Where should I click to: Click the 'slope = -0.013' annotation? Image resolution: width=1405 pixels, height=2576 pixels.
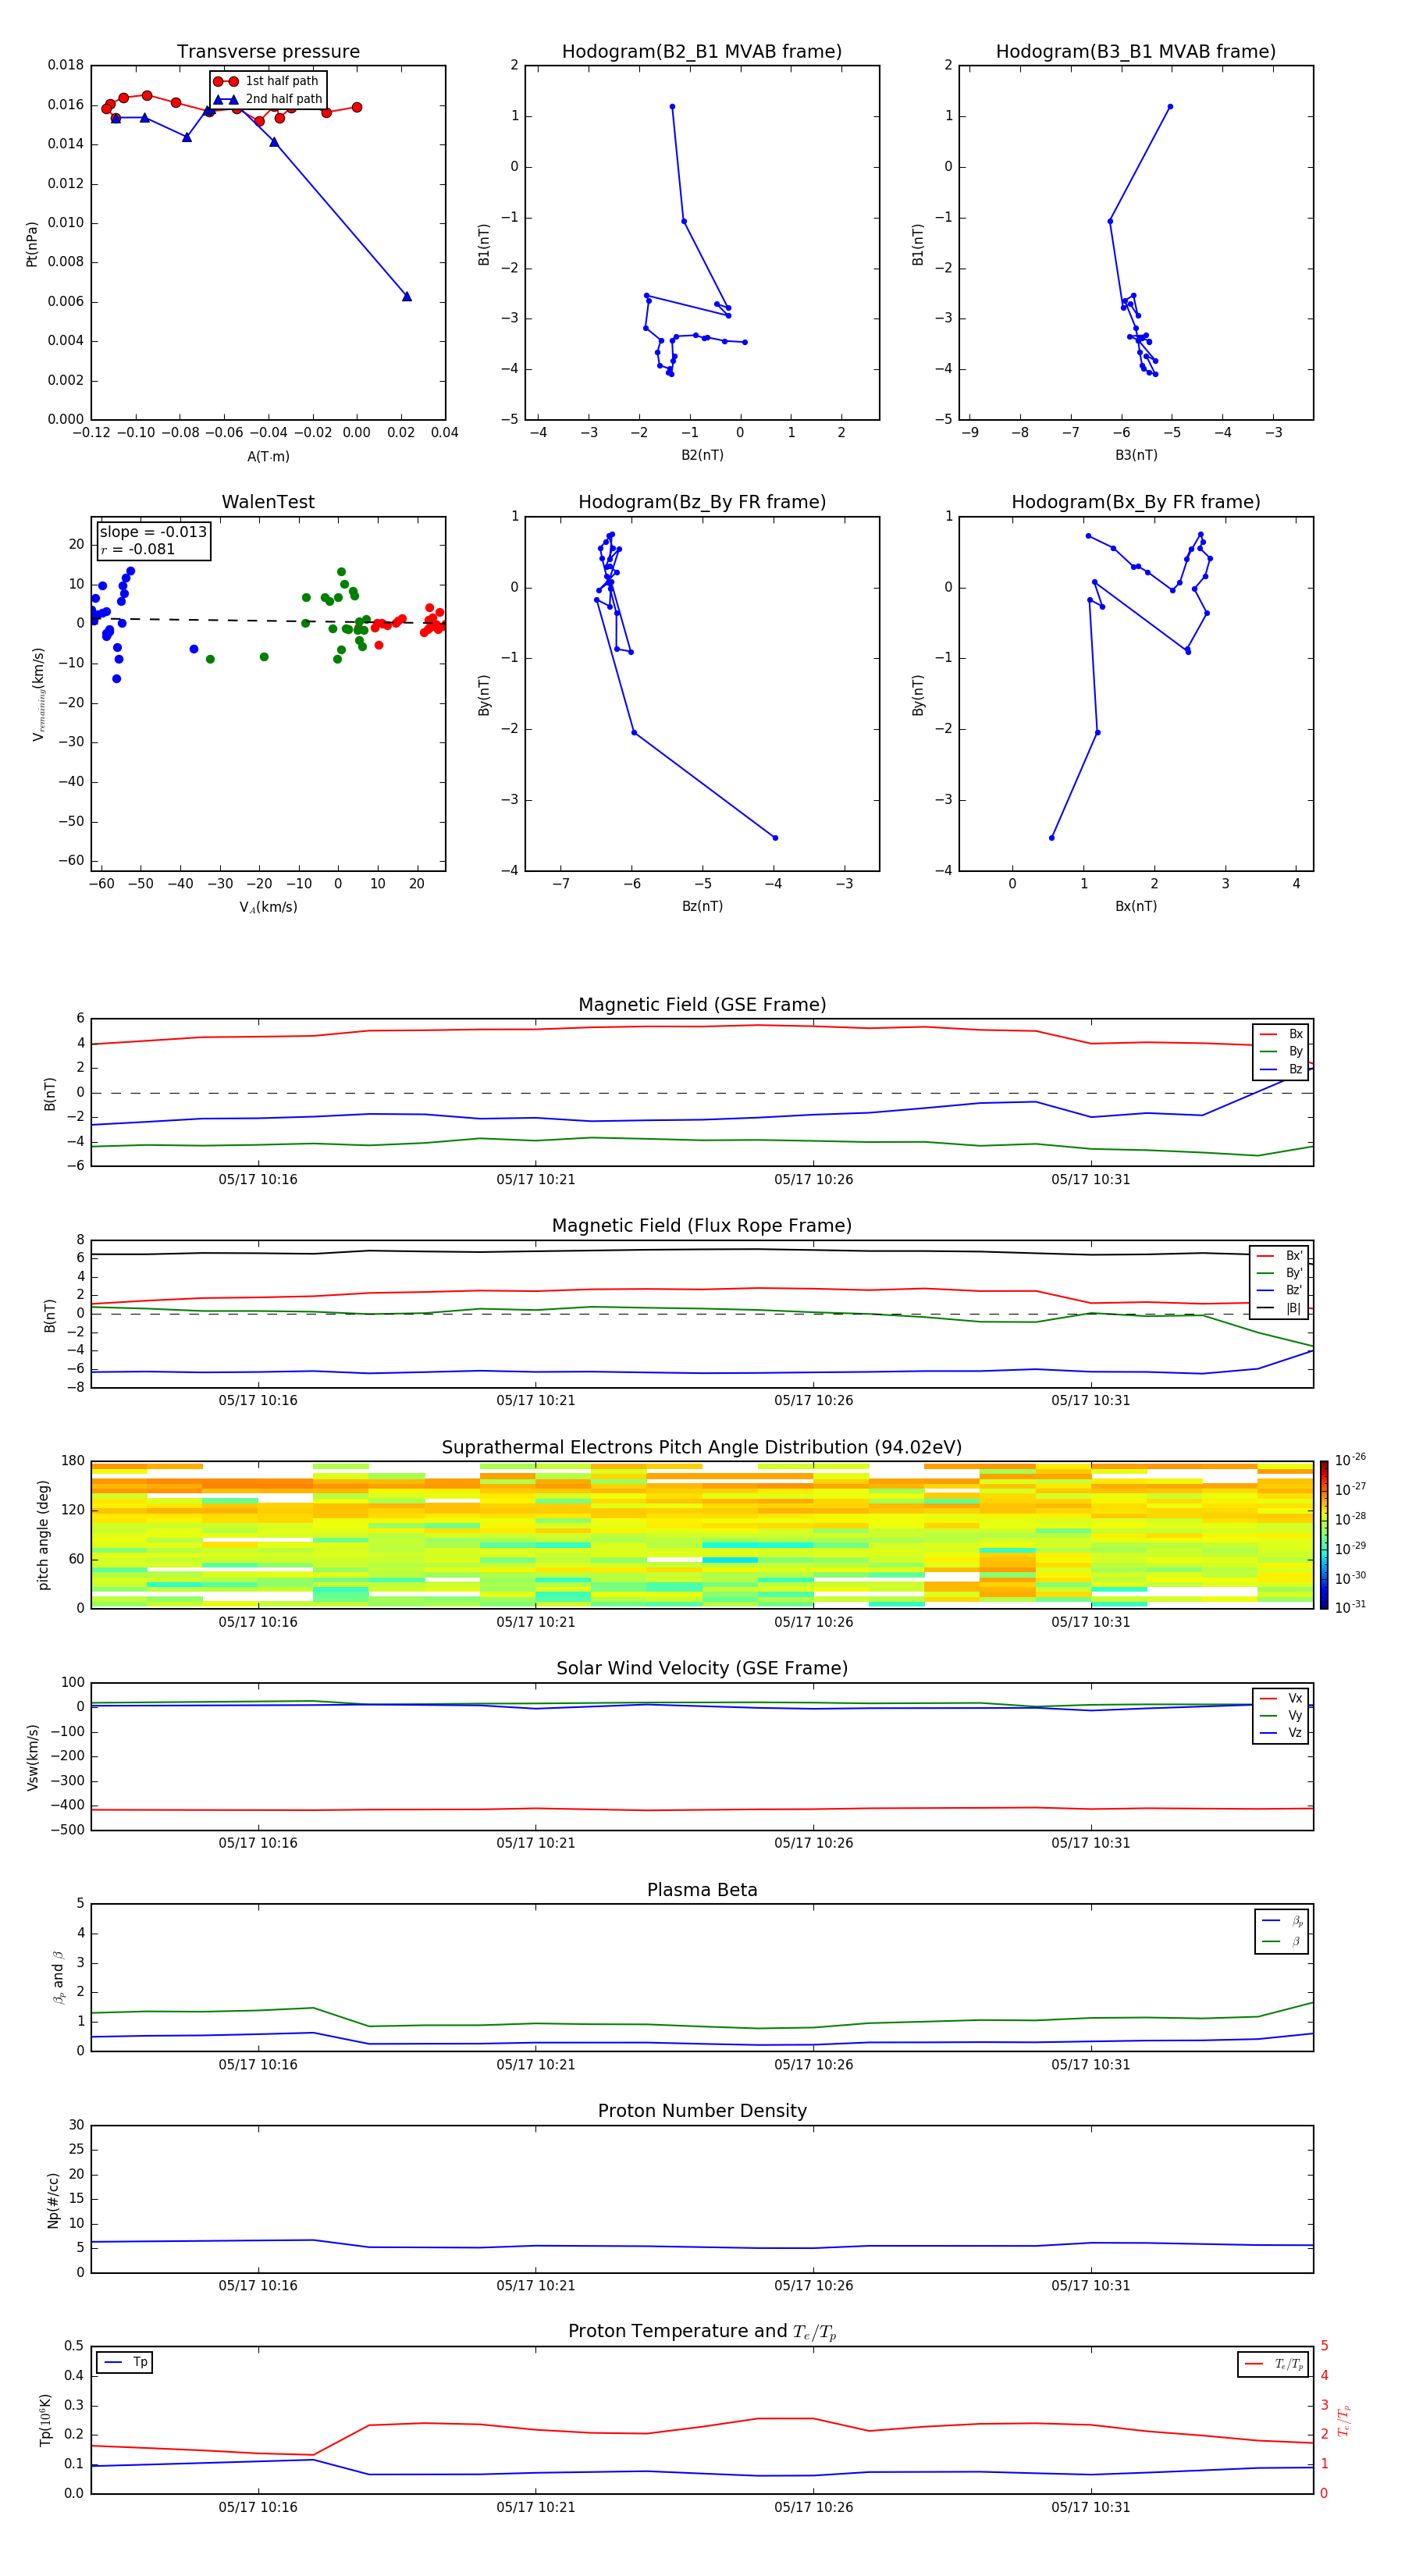tap(153, 532)
